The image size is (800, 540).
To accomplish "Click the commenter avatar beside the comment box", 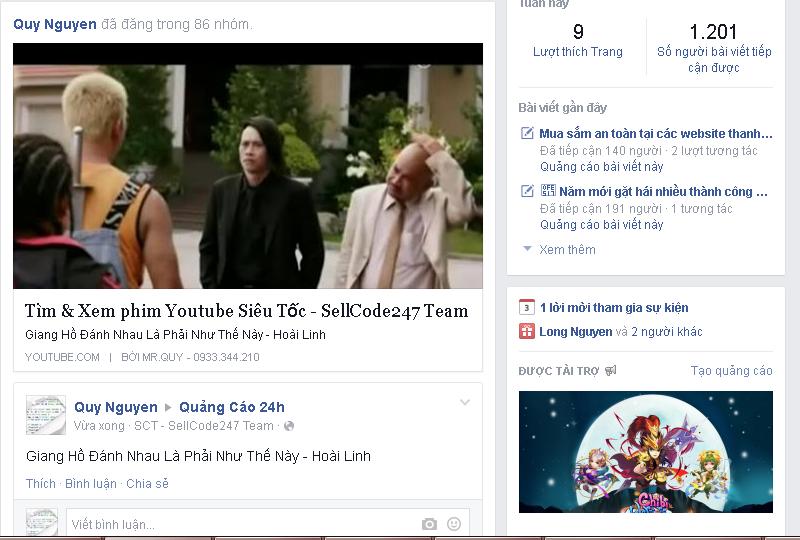I will tap(42, 523).
